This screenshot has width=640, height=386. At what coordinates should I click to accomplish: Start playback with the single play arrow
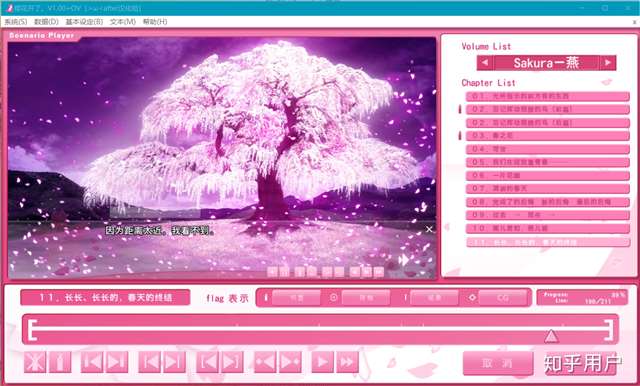coord(322,362)
